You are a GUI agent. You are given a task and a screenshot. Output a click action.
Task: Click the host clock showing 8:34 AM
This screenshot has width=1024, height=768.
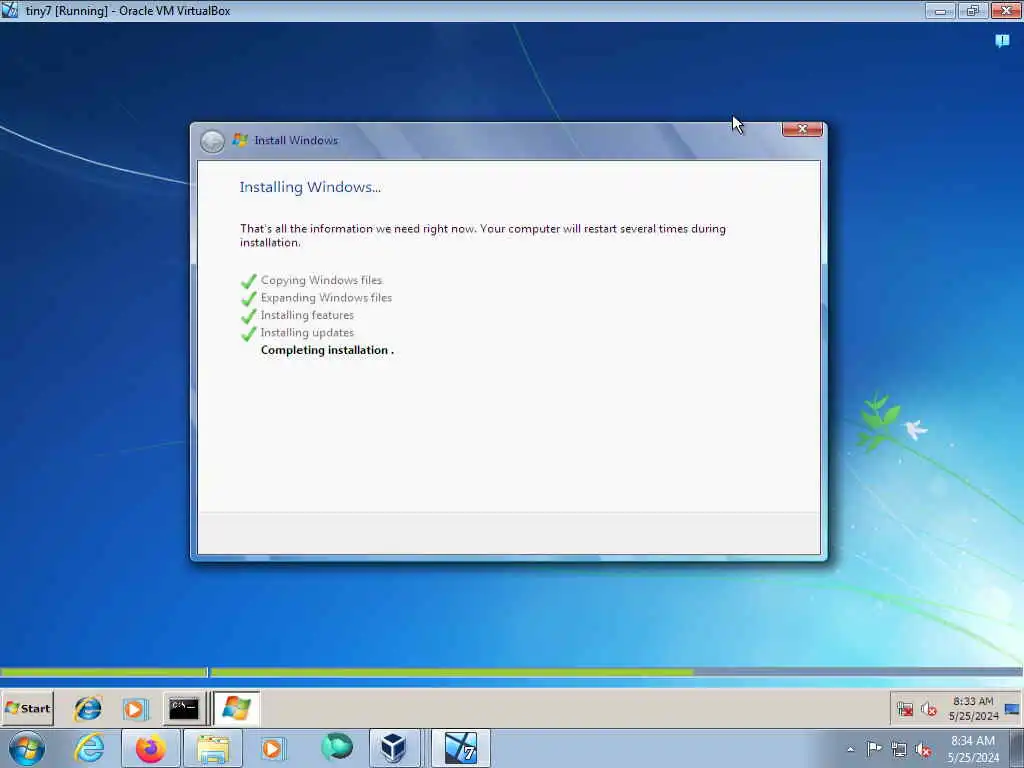coord(973,749)
